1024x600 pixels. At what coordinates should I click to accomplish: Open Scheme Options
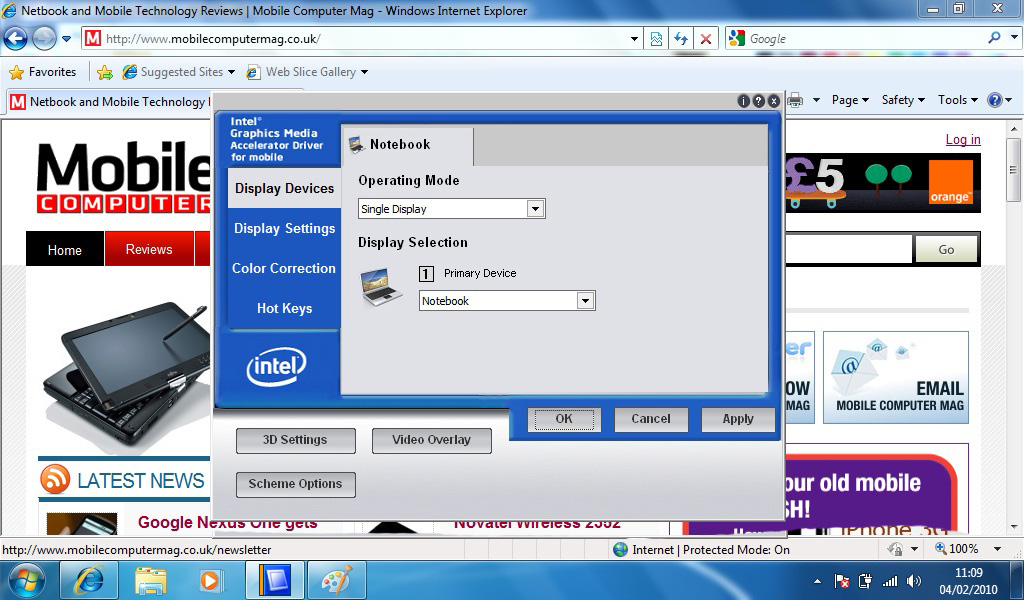[x=295, y=484]
